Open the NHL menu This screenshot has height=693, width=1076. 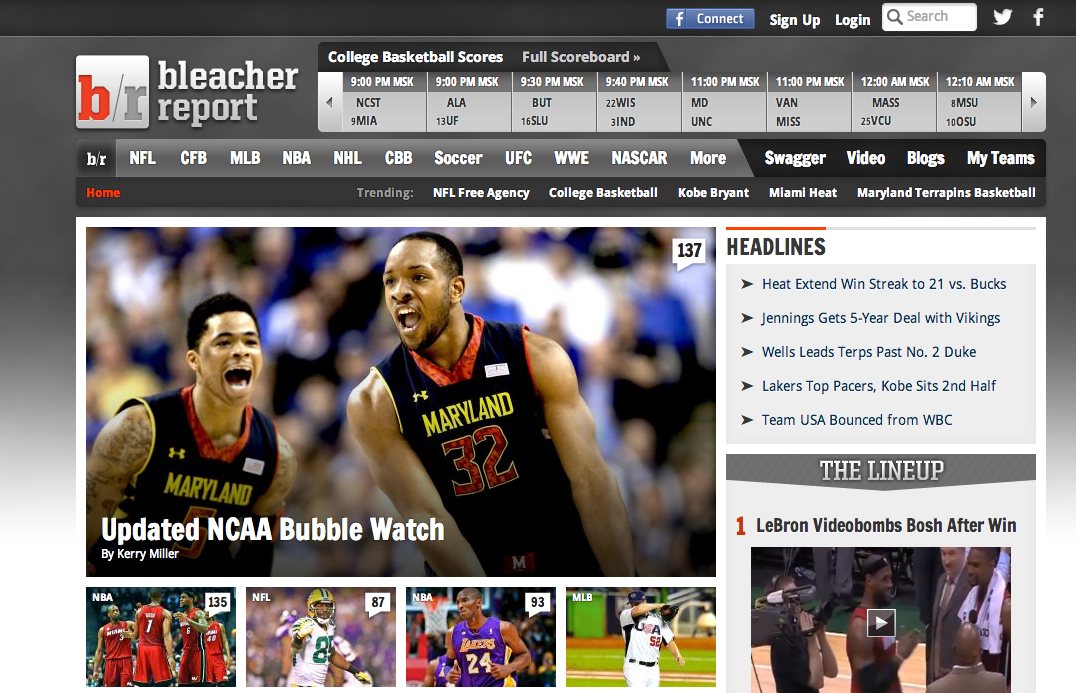347,158
